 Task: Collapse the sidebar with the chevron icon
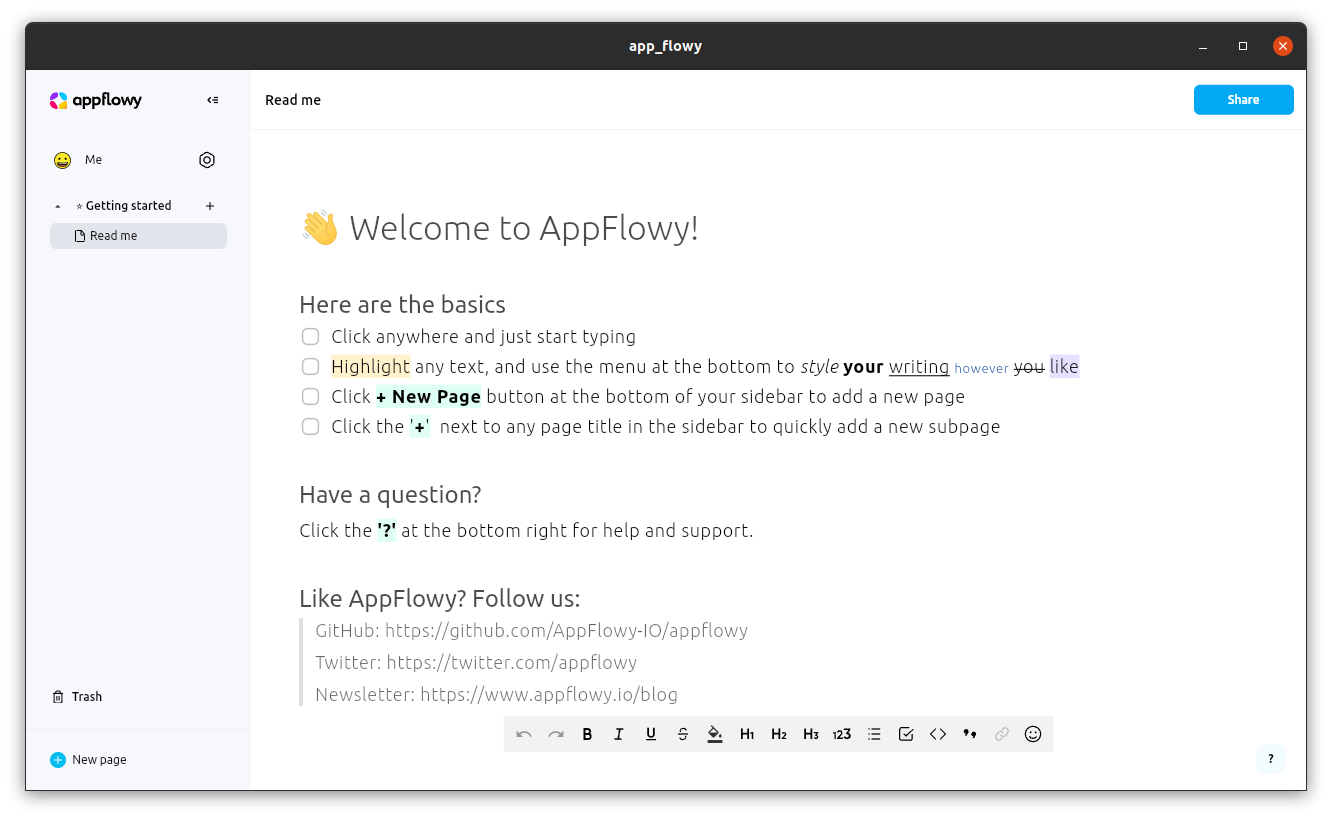coord(212,99)
